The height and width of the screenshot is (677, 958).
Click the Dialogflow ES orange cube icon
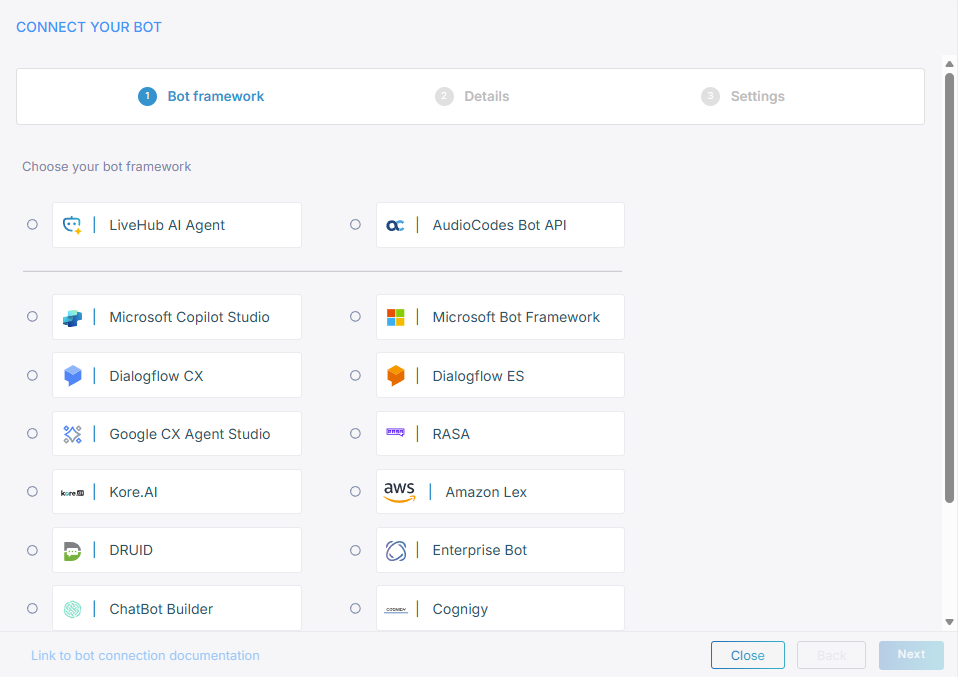click(x=395, y=376)
